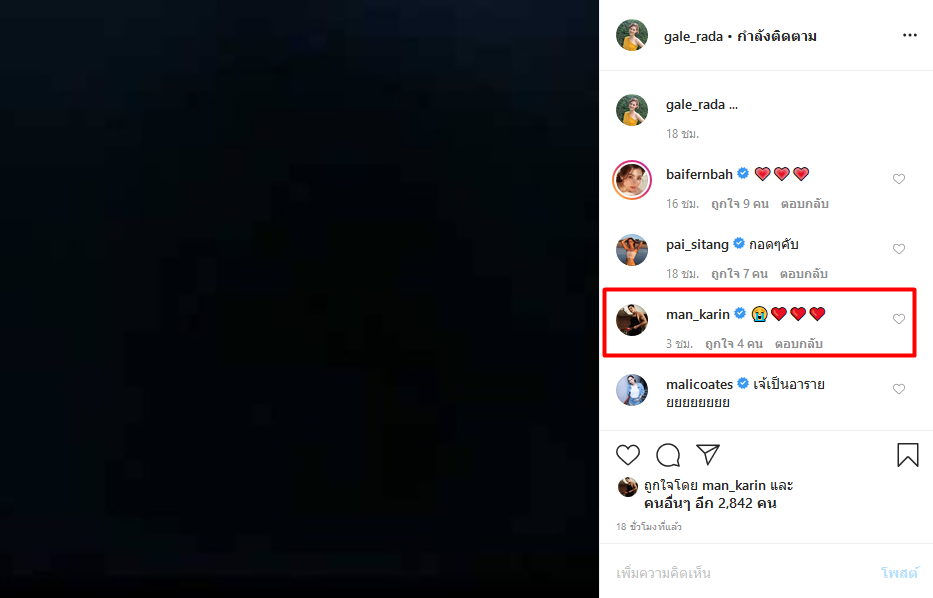Save post with the bookmark icon
933x598 pixels.
908,455
